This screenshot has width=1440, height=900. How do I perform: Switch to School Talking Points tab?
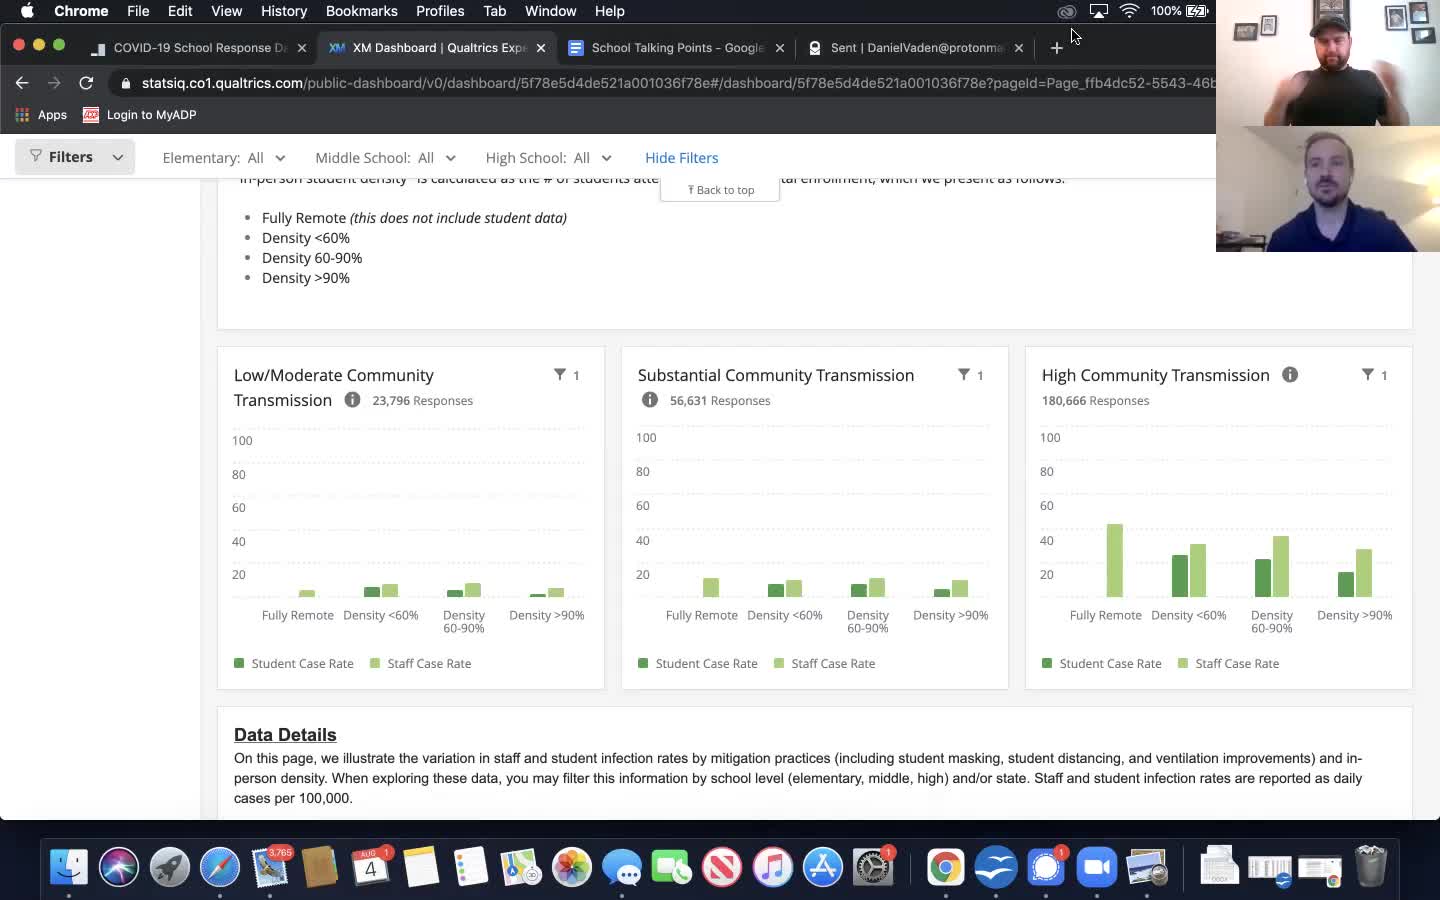tap(676, 48)
